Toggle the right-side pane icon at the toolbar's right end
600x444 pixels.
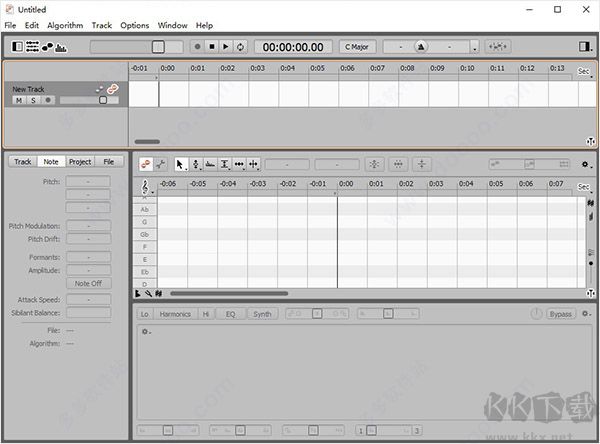584,47
